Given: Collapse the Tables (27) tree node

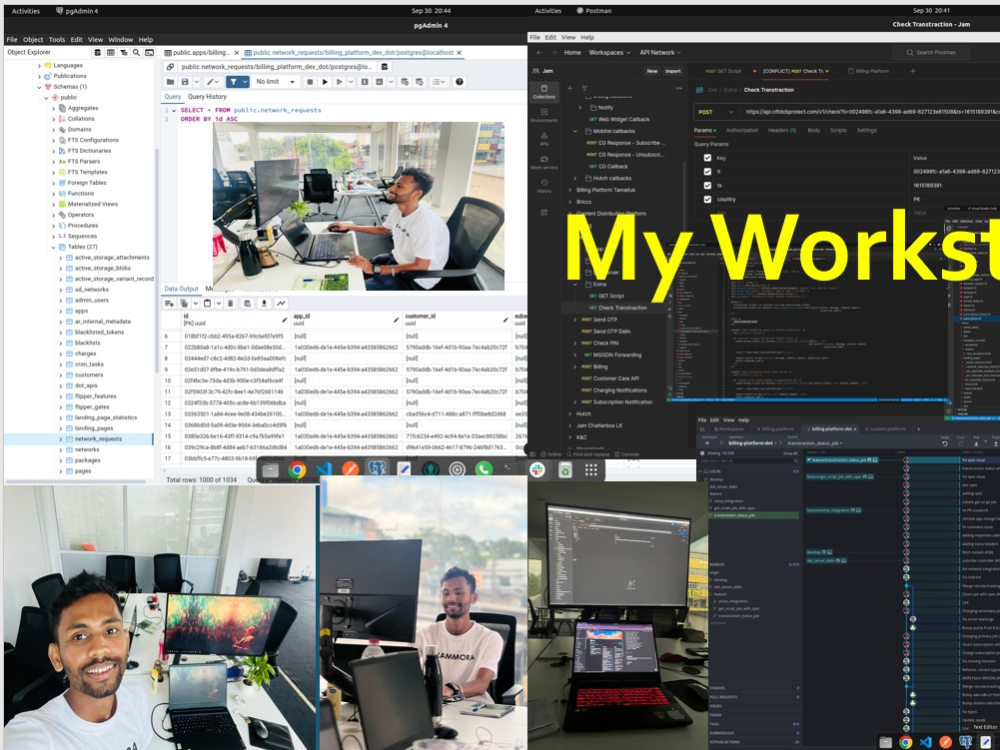Looking at the screenshot, I should click(x=54, y=247).
